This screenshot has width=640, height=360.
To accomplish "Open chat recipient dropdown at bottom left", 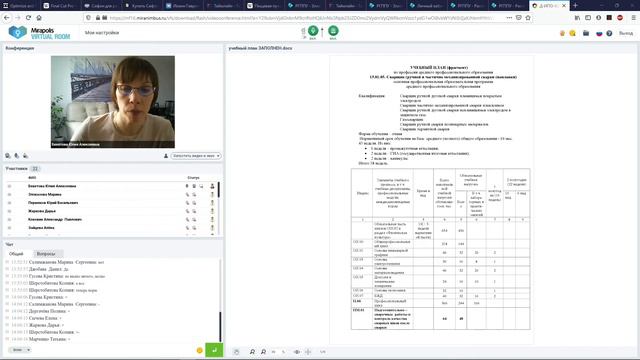I will [20, 350].
